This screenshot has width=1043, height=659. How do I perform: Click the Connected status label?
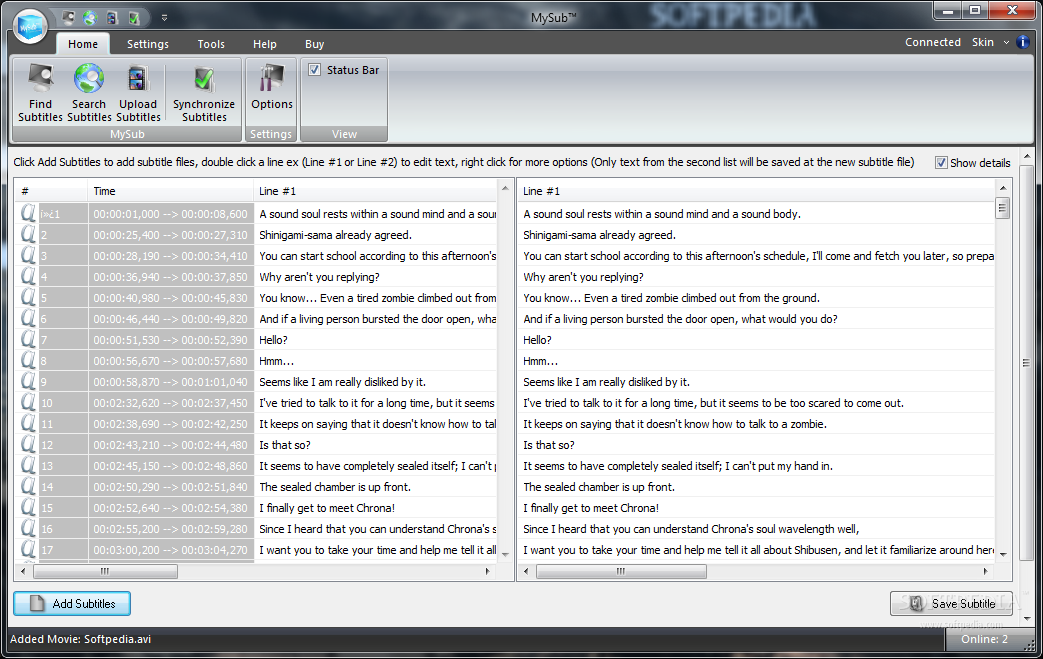coord(933,42)
